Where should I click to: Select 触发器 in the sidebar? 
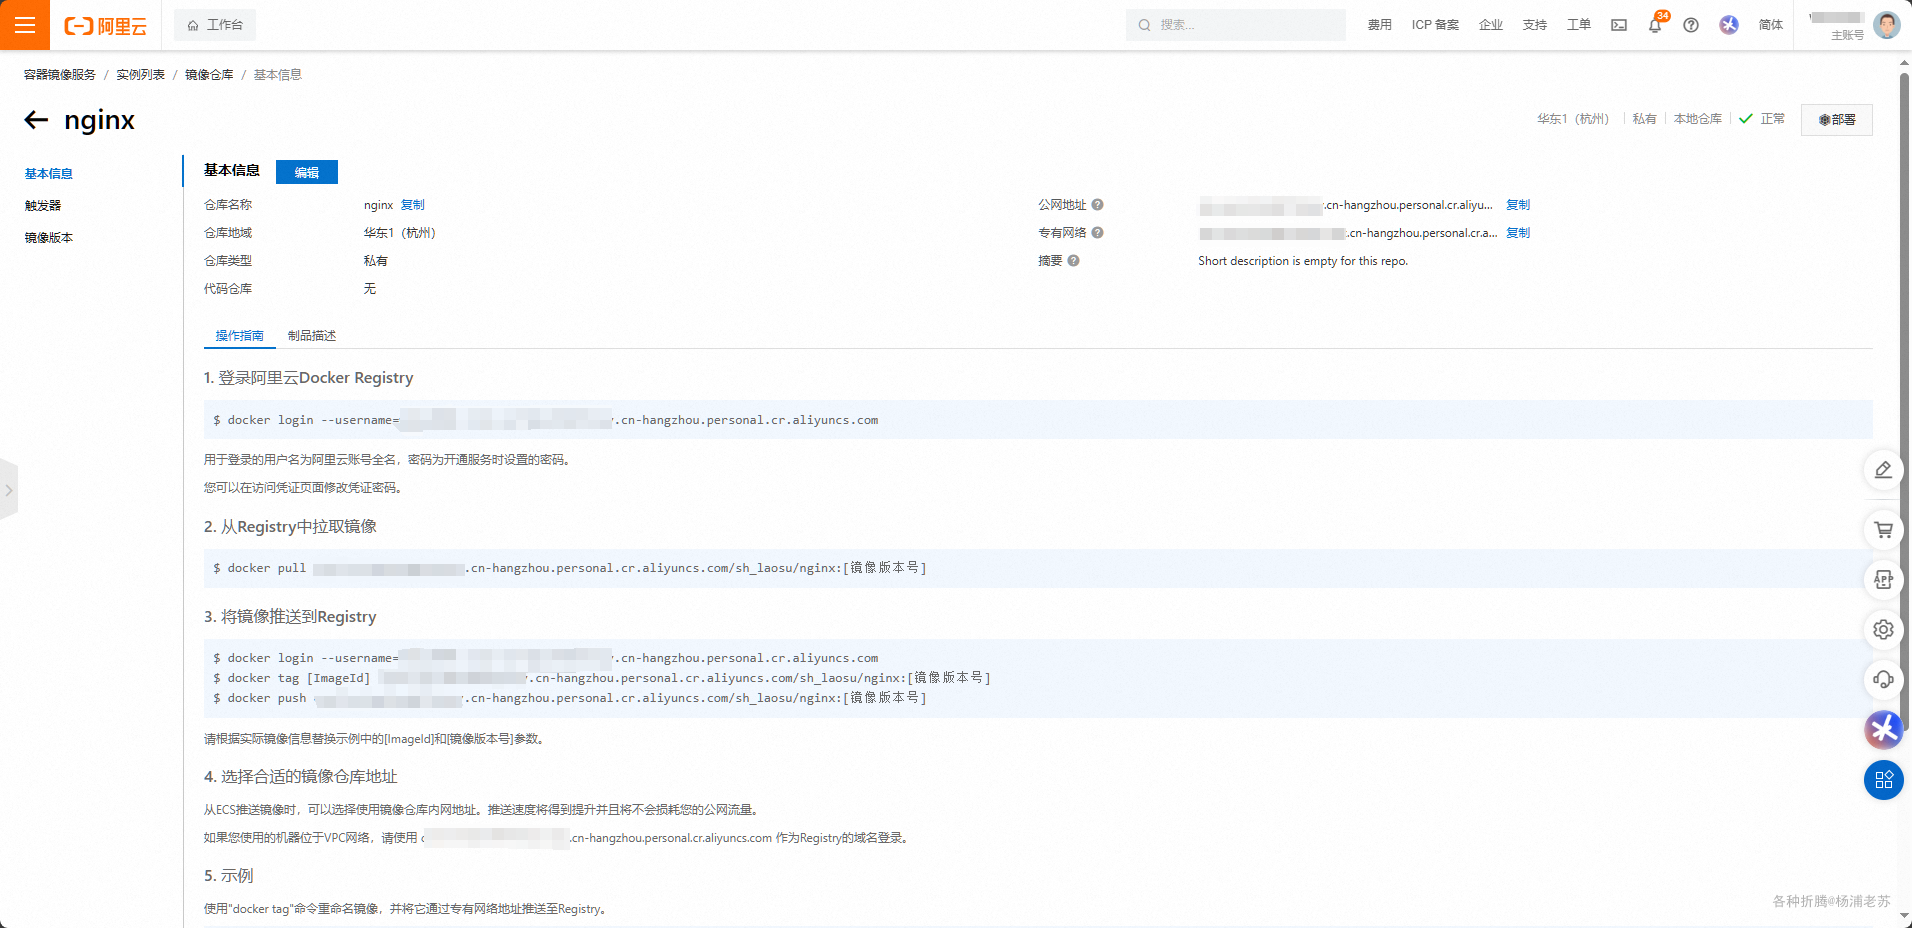coord(43,206)
